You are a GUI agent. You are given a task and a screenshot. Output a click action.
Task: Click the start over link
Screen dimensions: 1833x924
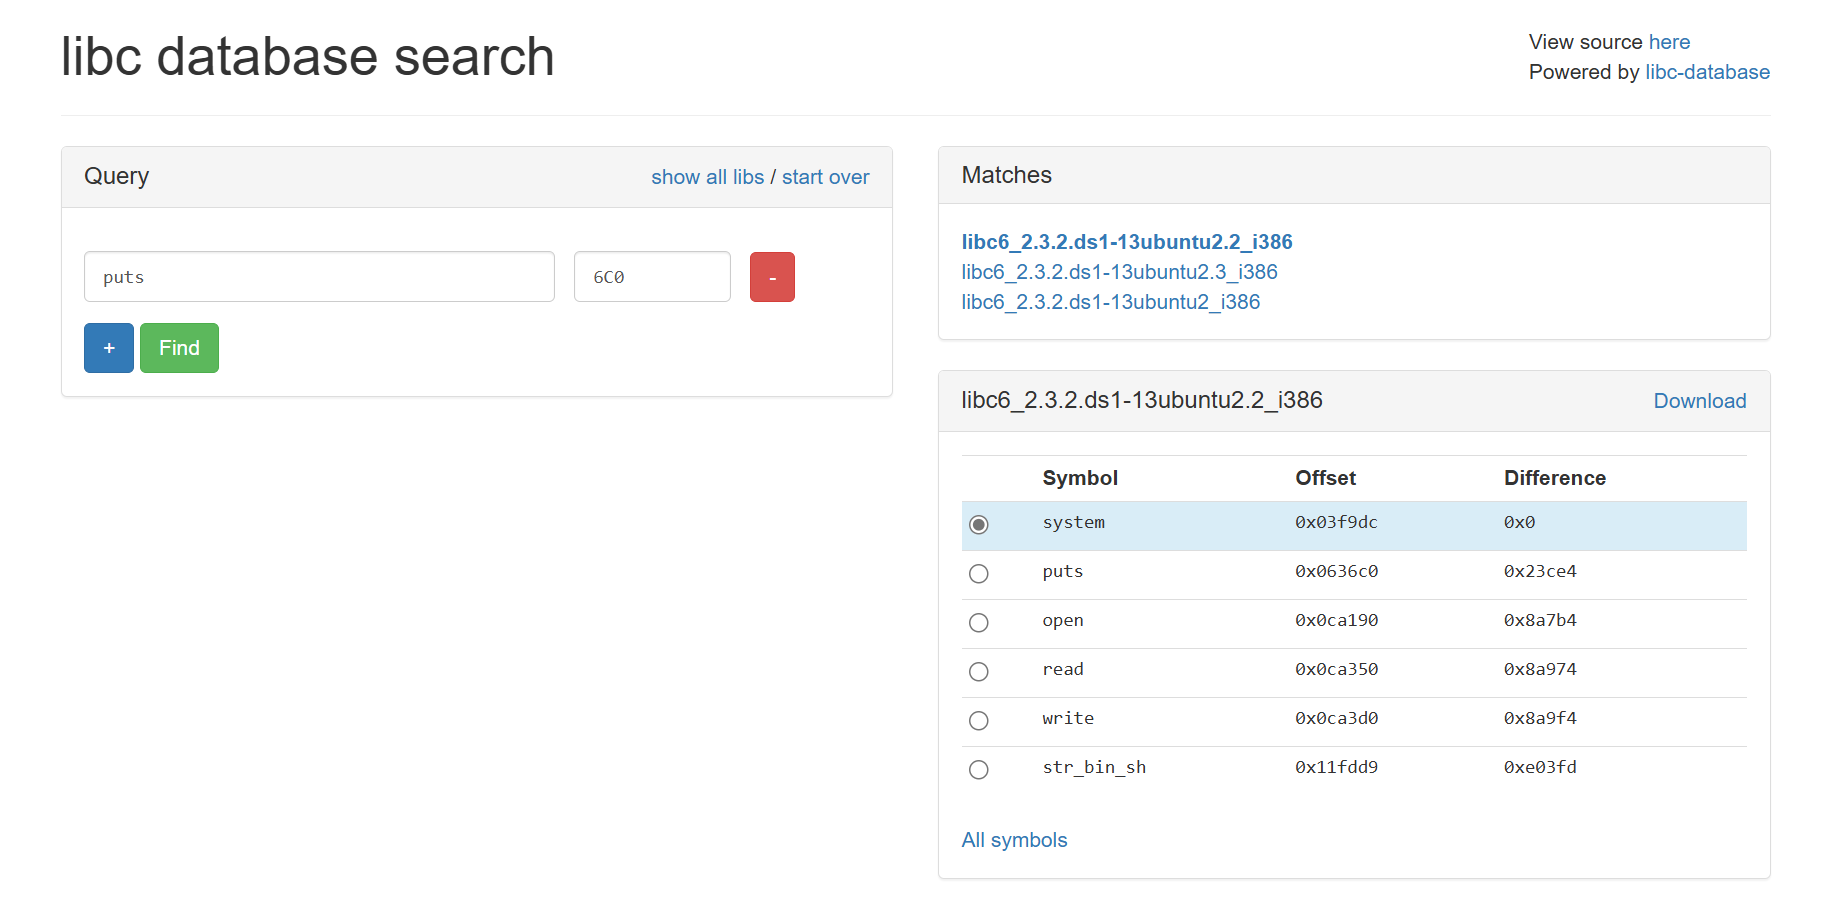[x=825, y=177]
